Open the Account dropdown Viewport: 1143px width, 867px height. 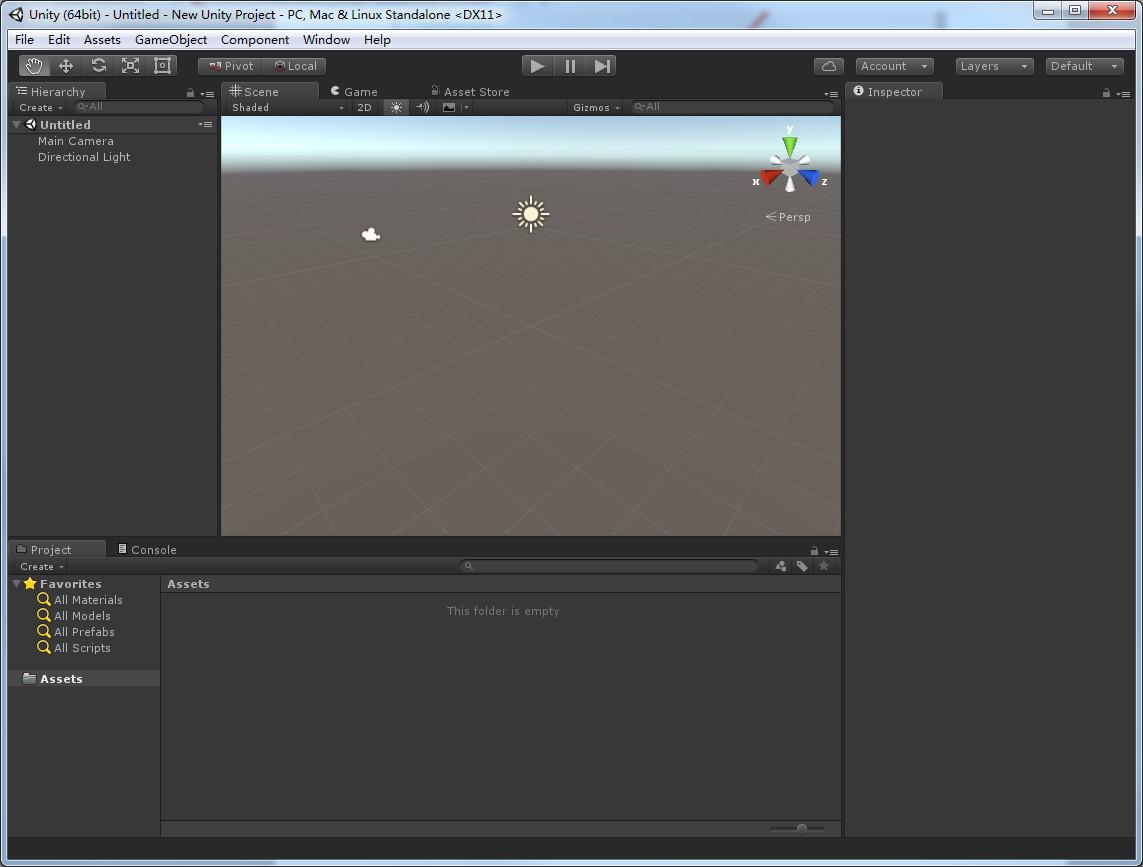(x=894, y=66)
